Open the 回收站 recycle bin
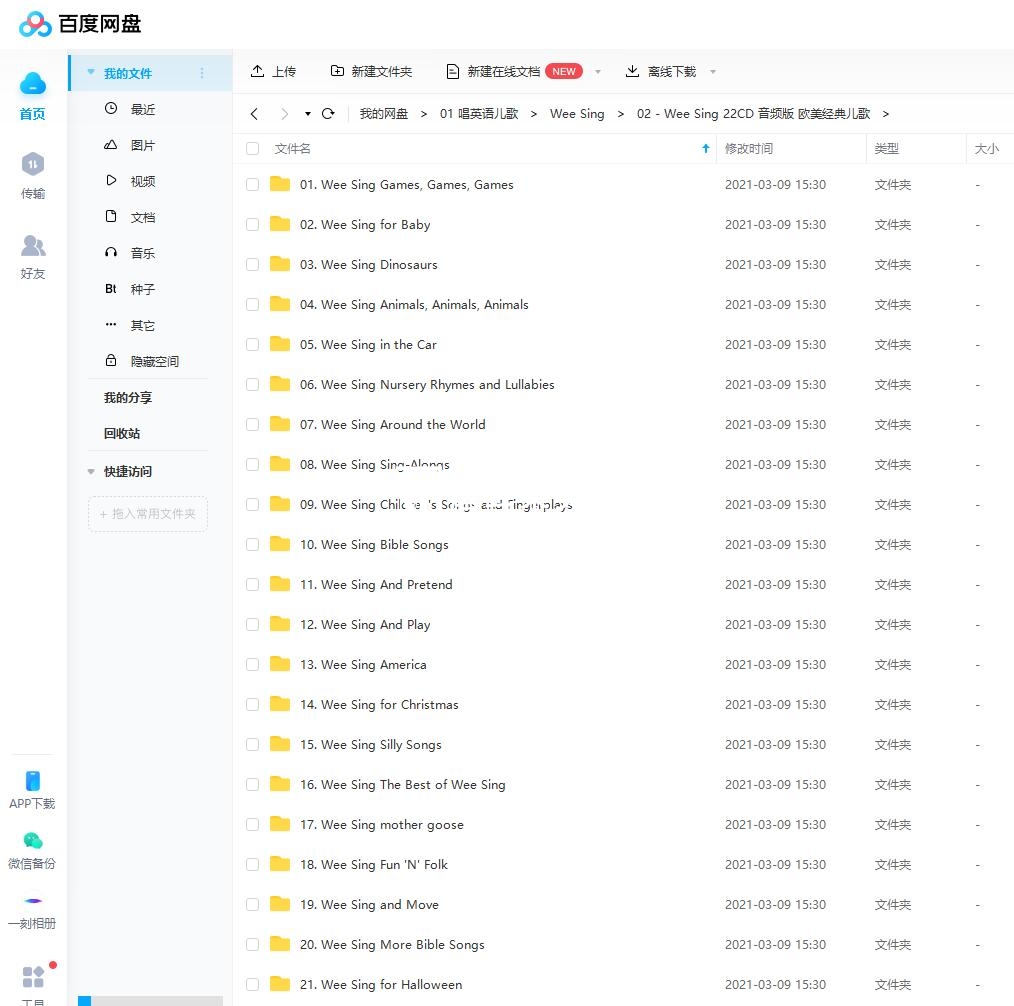The width and height of the screenshot is (1014, 1006). (x=123, y=433)
